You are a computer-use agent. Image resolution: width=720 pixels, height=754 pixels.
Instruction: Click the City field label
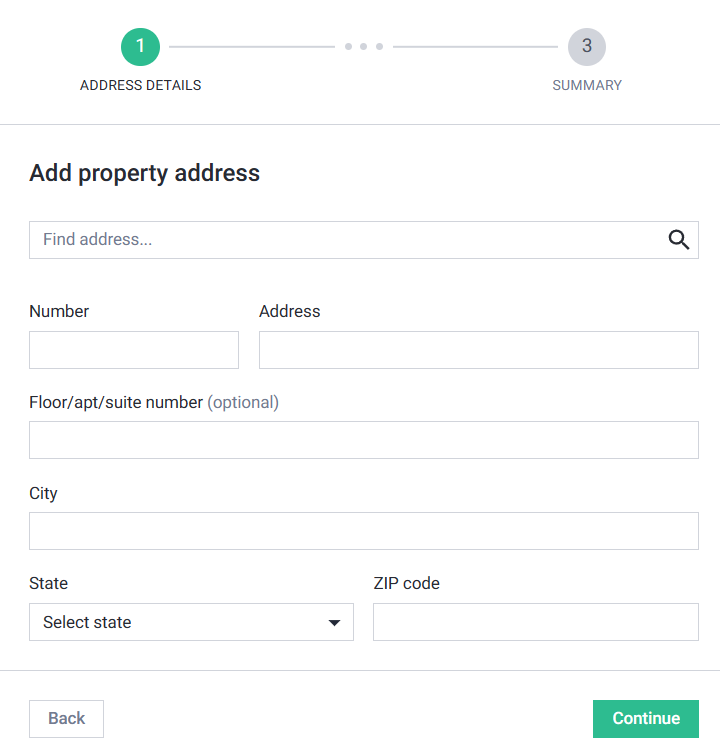[x=44, y=494]
